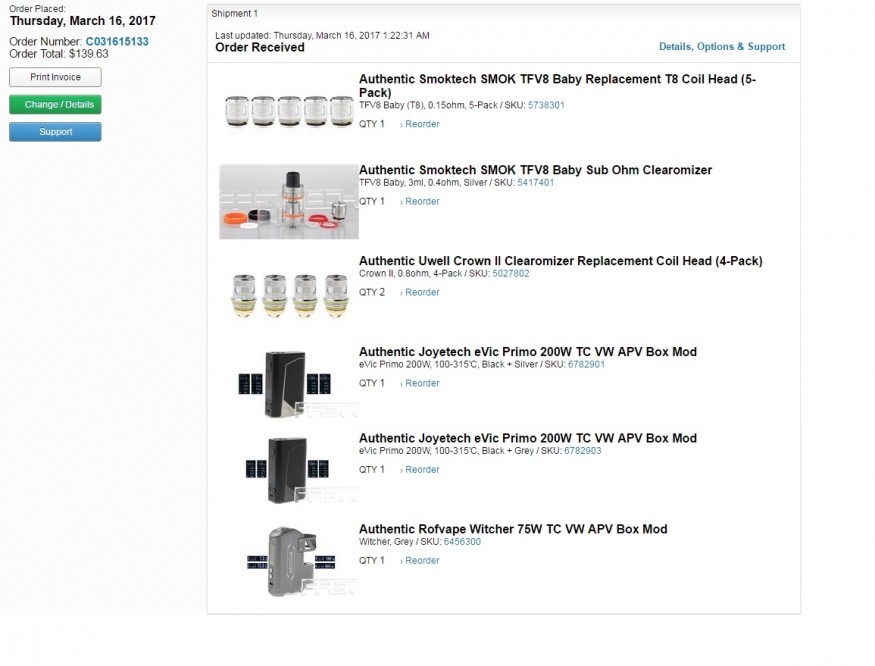Screen dimensions: 875x666
Task: Open Details, Options & Support link
Action: click(x=721, y=47)
